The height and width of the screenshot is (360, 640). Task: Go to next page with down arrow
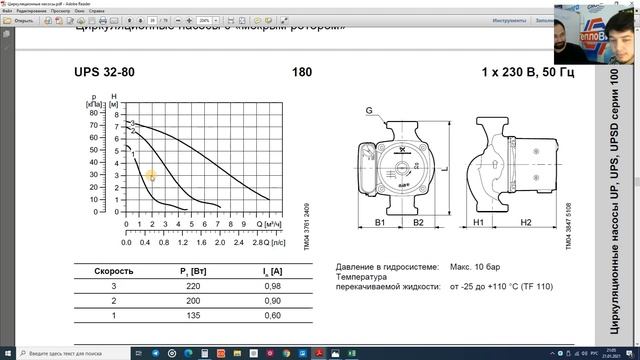140,20
